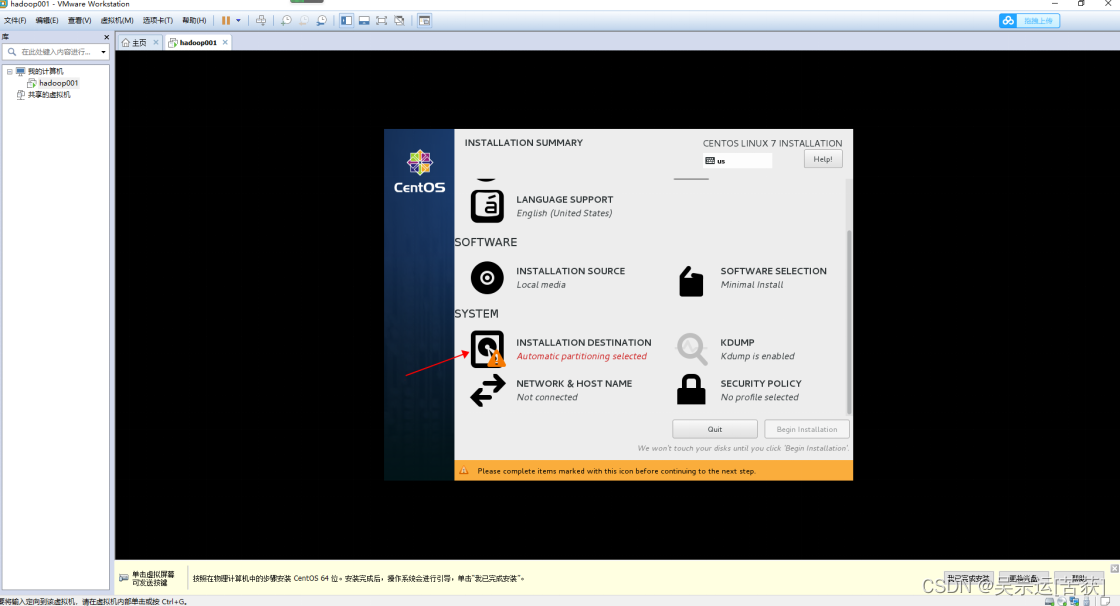Click the USB device status bar icon
Image resolution: width=1120 pixels, height=606 pixels.
tap(1086, 602)
